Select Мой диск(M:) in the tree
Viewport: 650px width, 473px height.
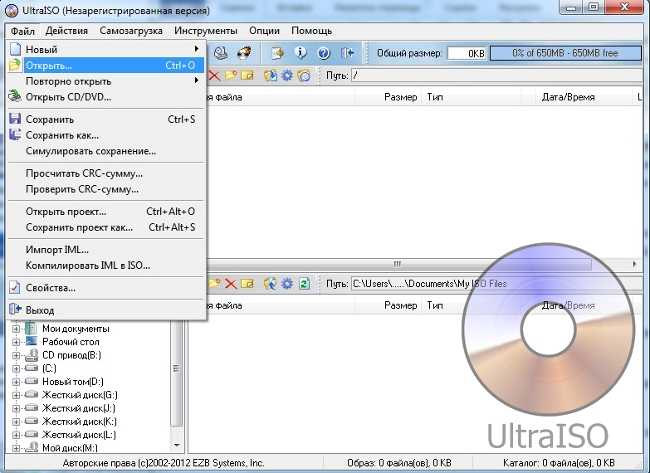pyautogui.click(x=70, y=448)
